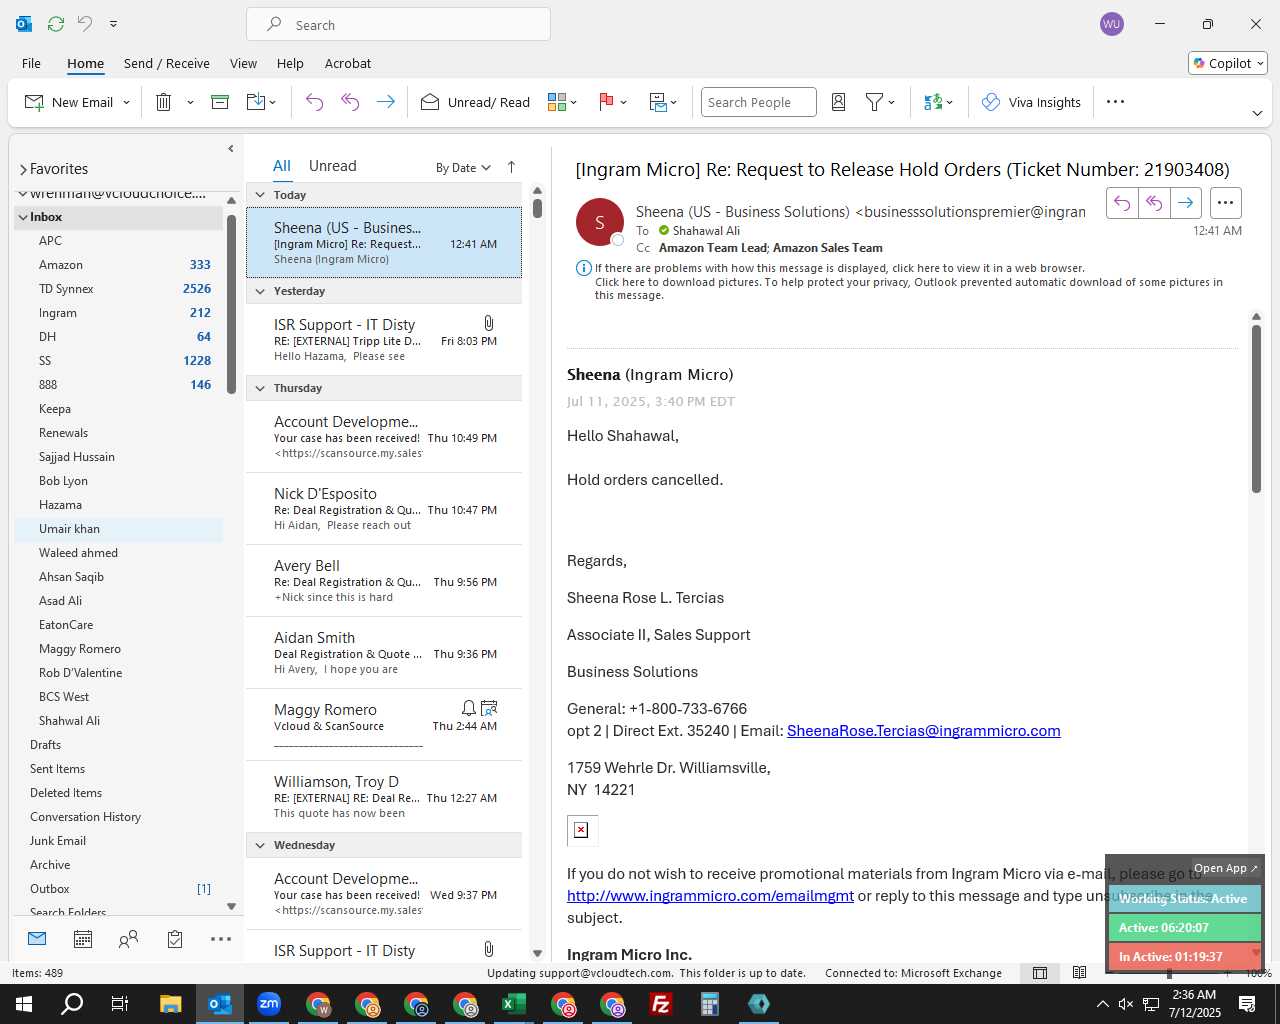Click the Send/Receive sync icon in title bar
The image size is (1280, 1024).
56,23
